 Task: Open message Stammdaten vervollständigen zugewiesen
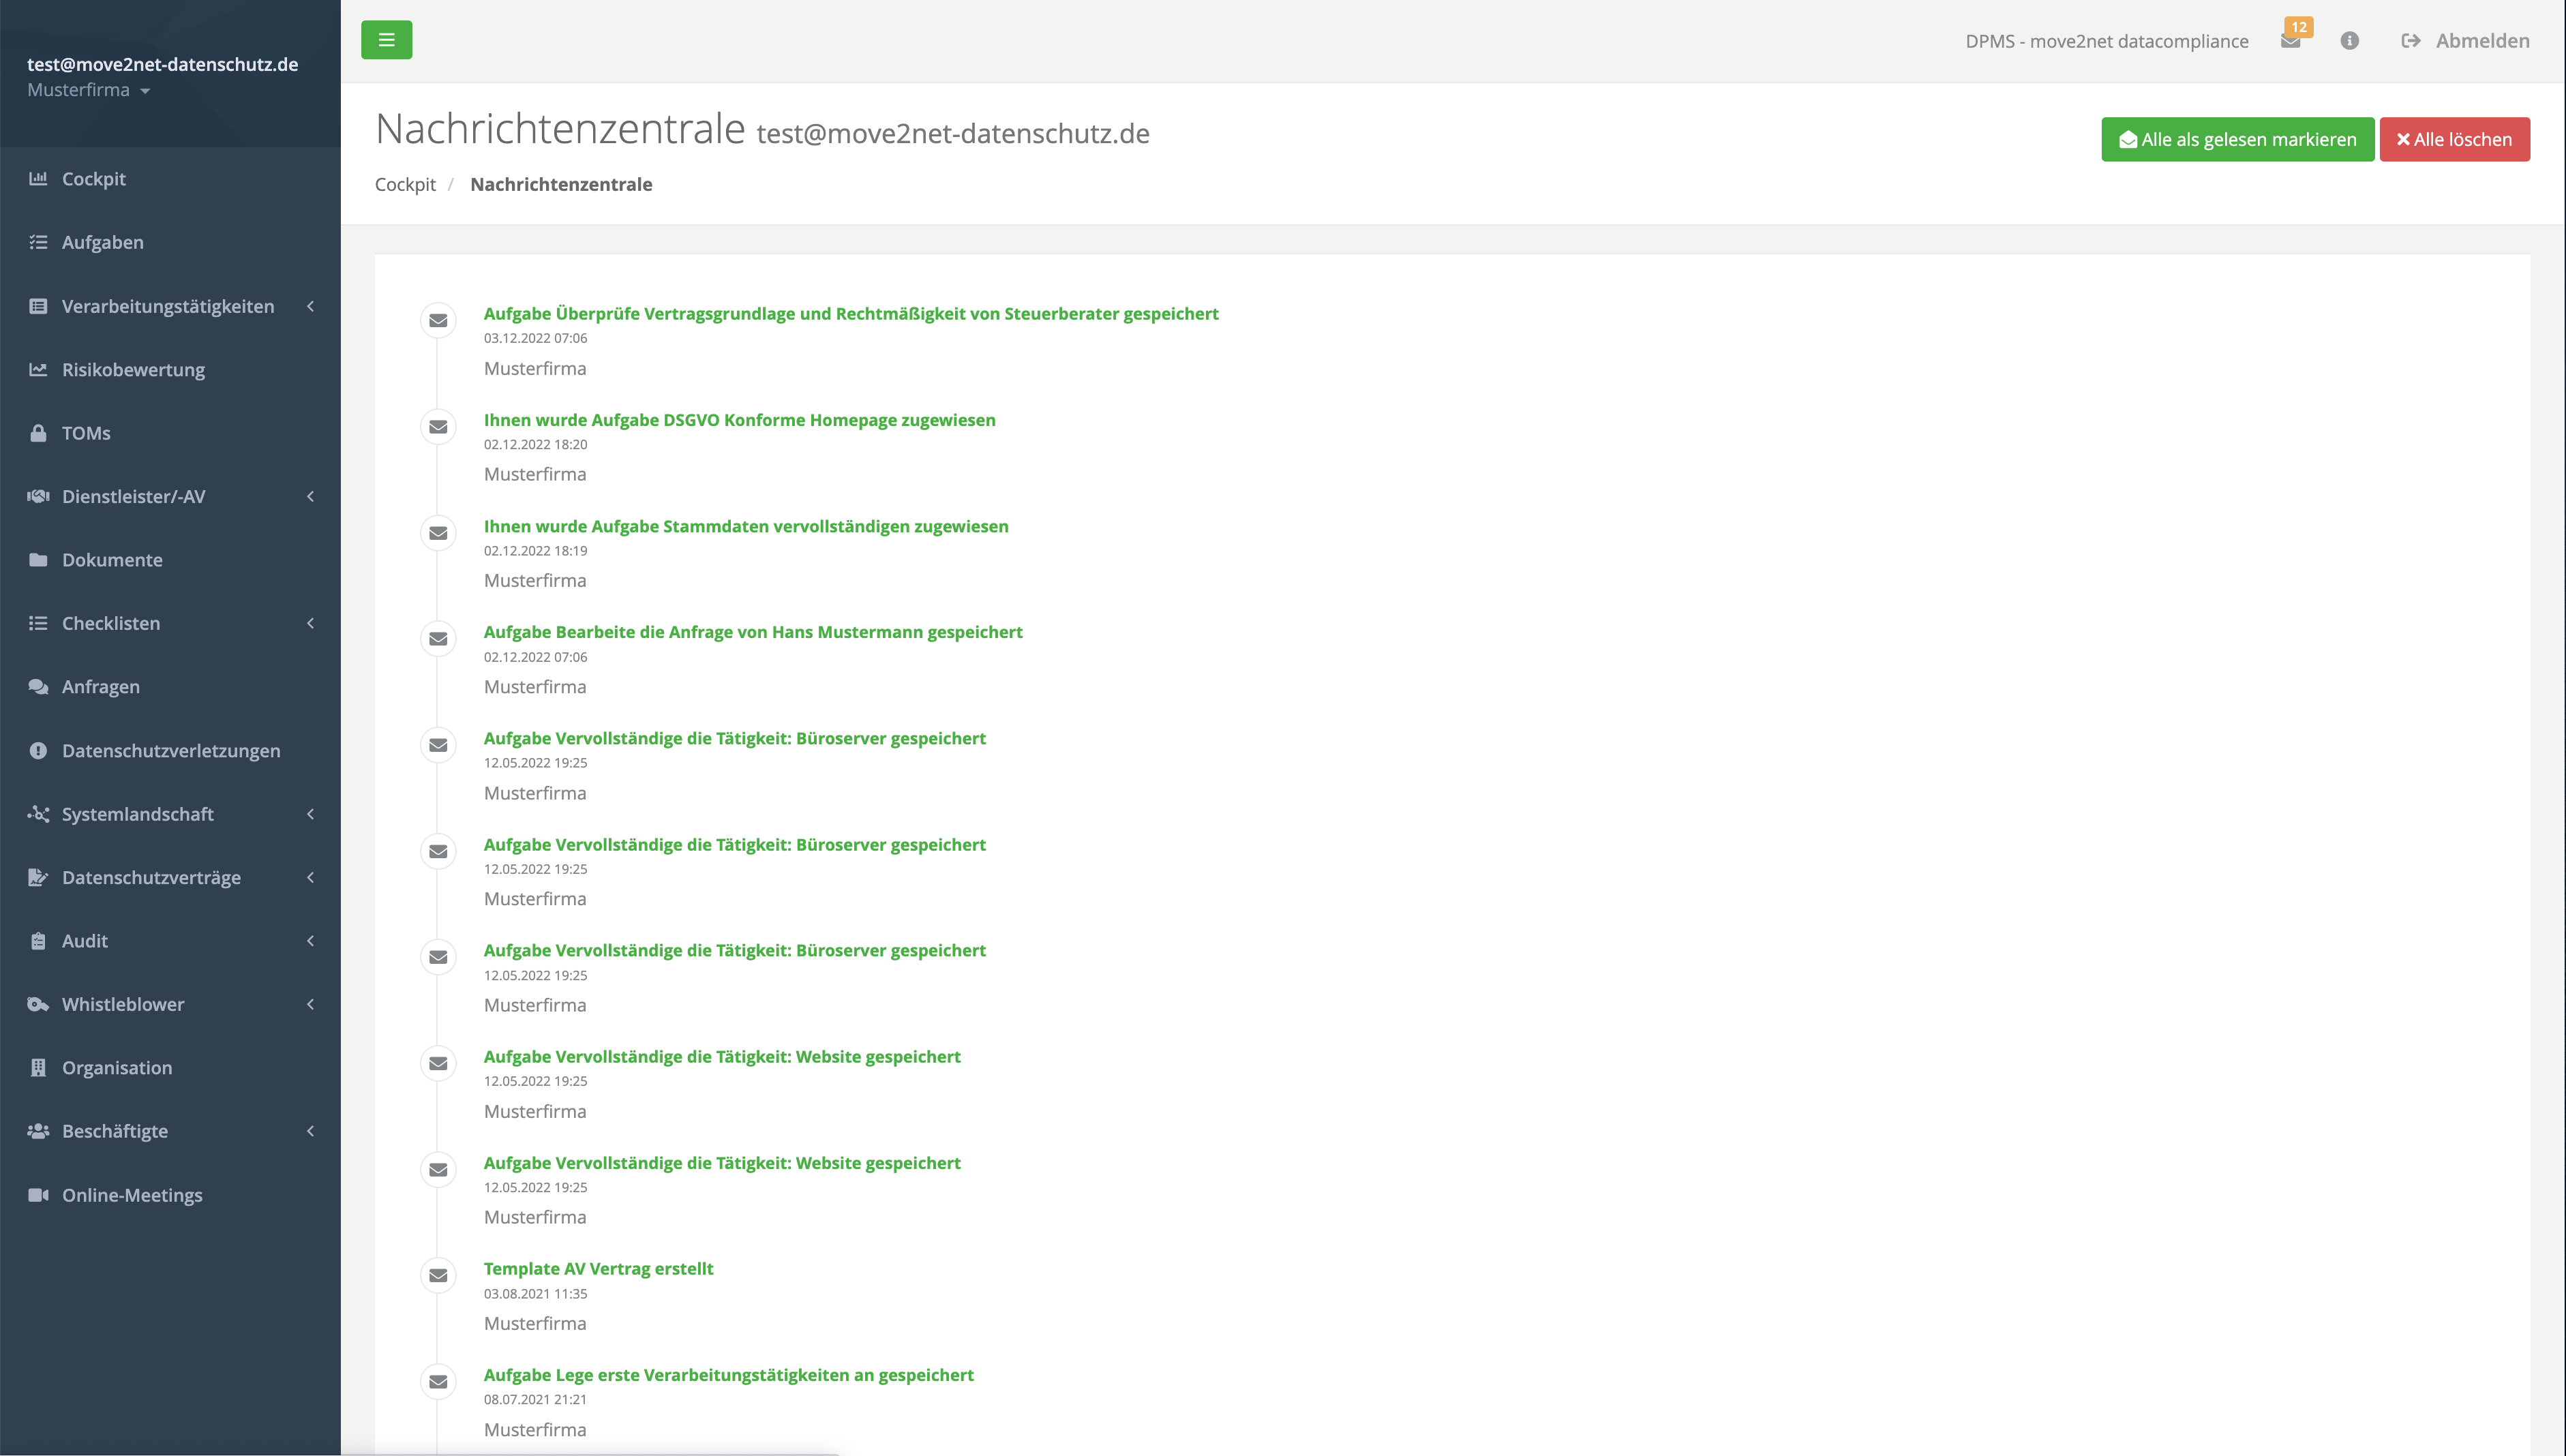click(x=746, y=526)
